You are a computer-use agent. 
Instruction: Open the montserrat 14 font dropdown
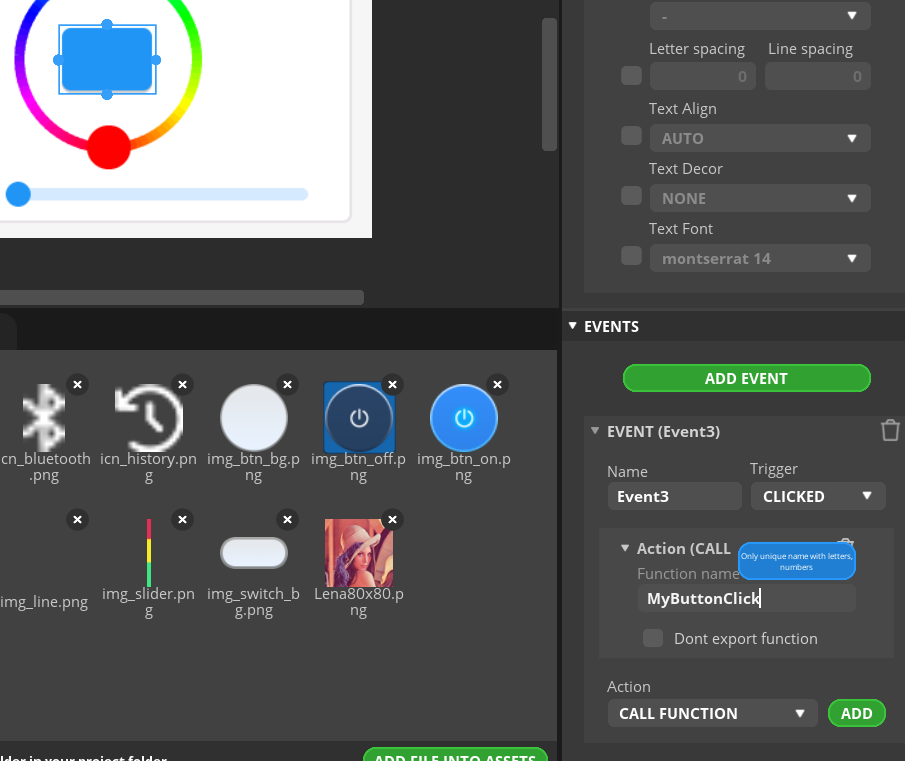[x=760, y=258]
